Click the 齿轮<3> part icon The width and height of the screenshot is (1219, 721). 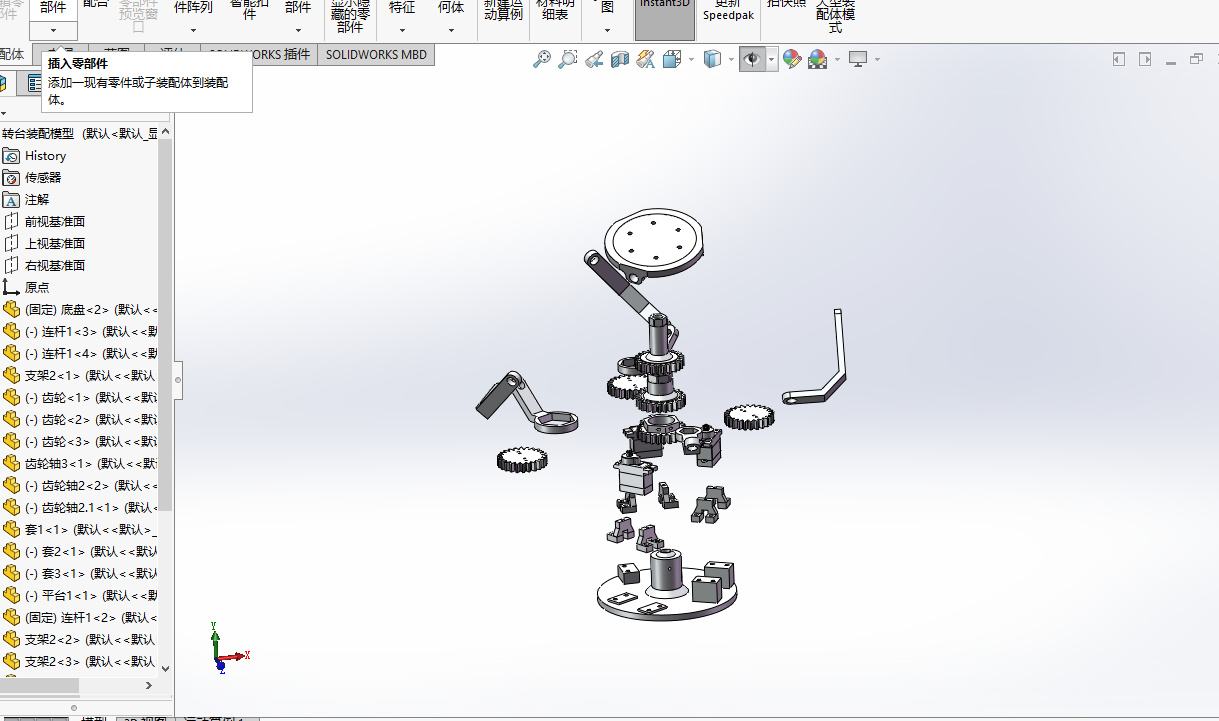(x=12, y=442)
